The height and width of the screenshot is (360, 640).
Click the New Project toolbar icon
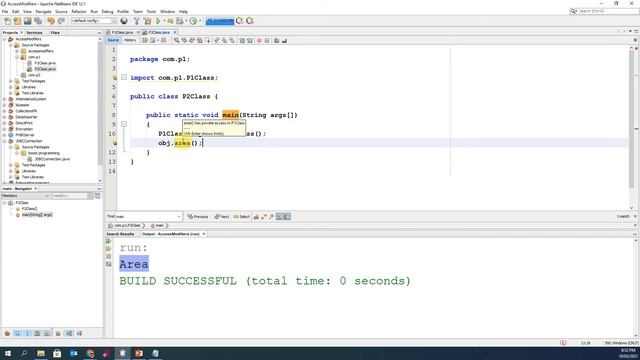[x=17, y=21]
